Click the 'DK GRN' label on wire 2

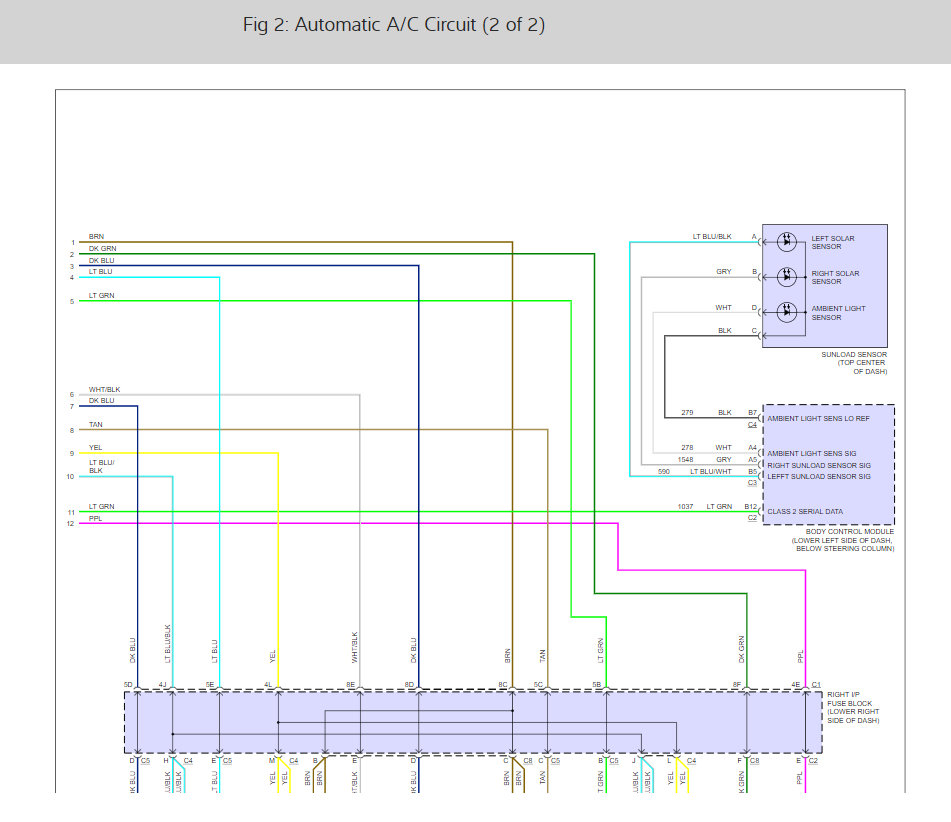click(x=102, y=249)
